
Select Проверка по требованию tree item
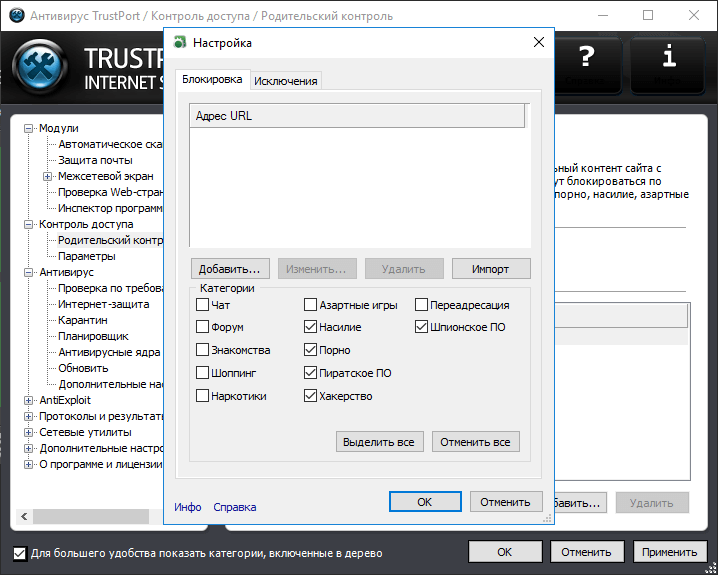110,288
